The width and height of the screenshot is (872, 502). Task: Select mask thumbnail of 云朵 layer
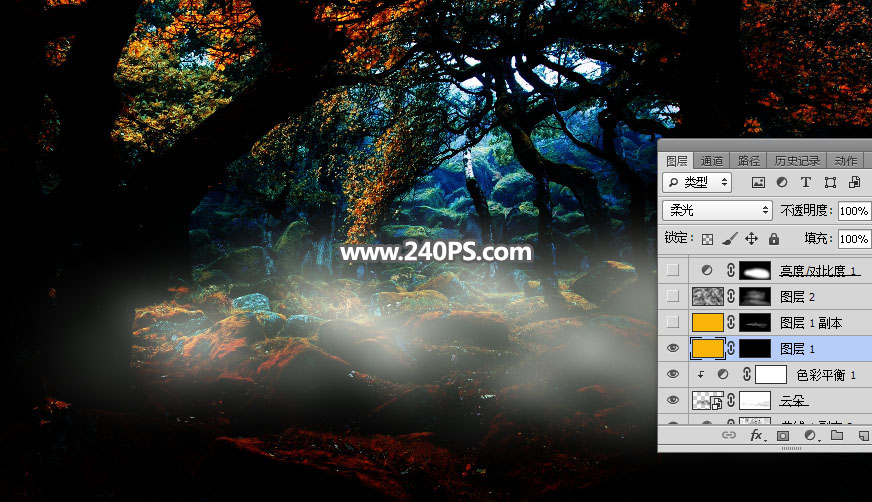pos(755,401)
